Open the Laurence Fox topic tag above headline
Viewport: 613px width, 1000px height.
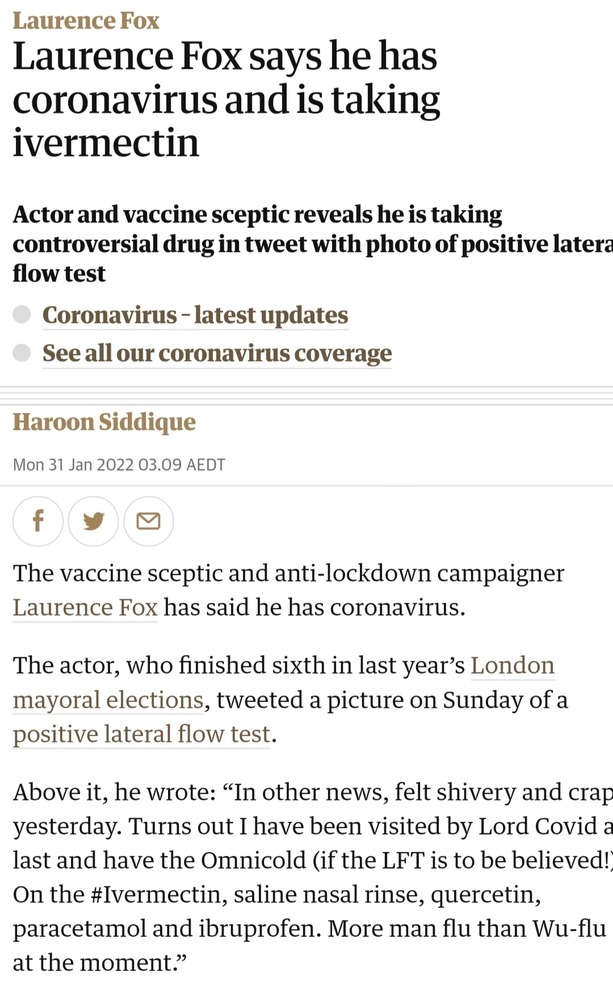tap(85, 20)
